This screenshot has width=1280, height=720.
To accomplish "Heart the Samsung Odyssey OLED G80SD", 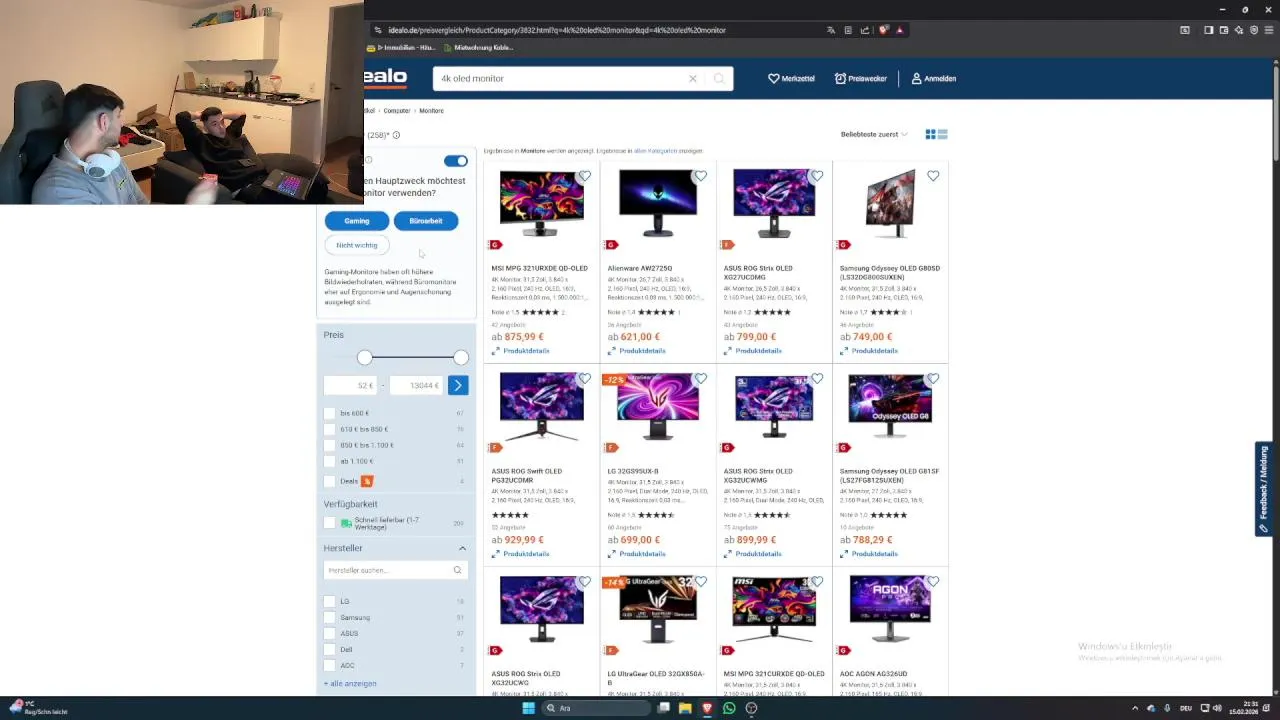I will click(x=933, y=176).
